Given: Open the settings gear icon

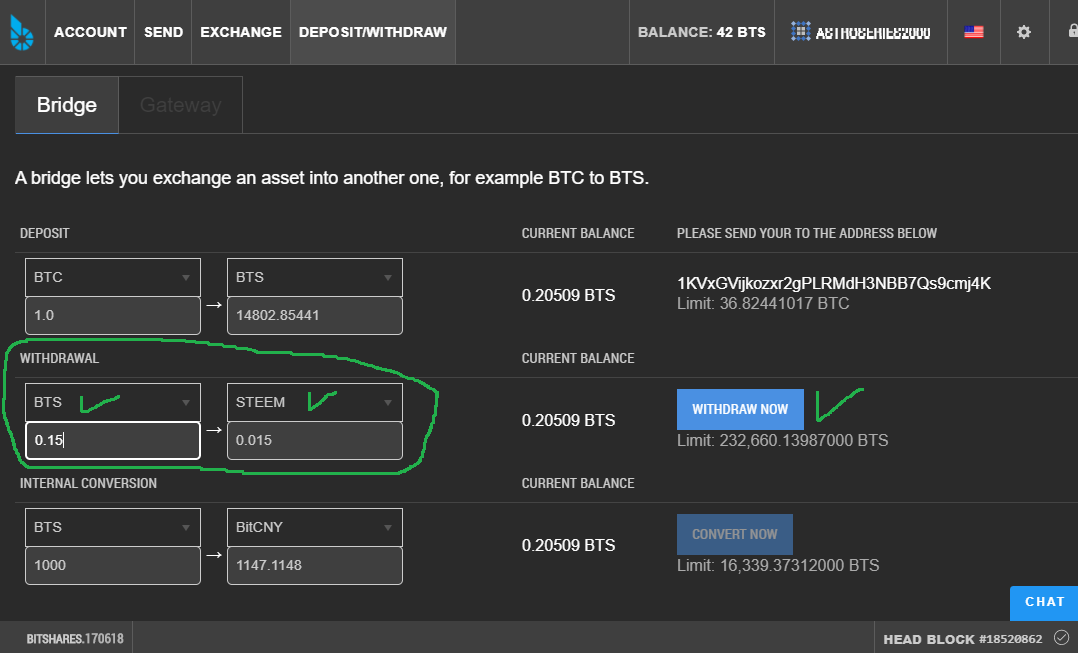Looking at the screenshot, I should point(1024,32).
